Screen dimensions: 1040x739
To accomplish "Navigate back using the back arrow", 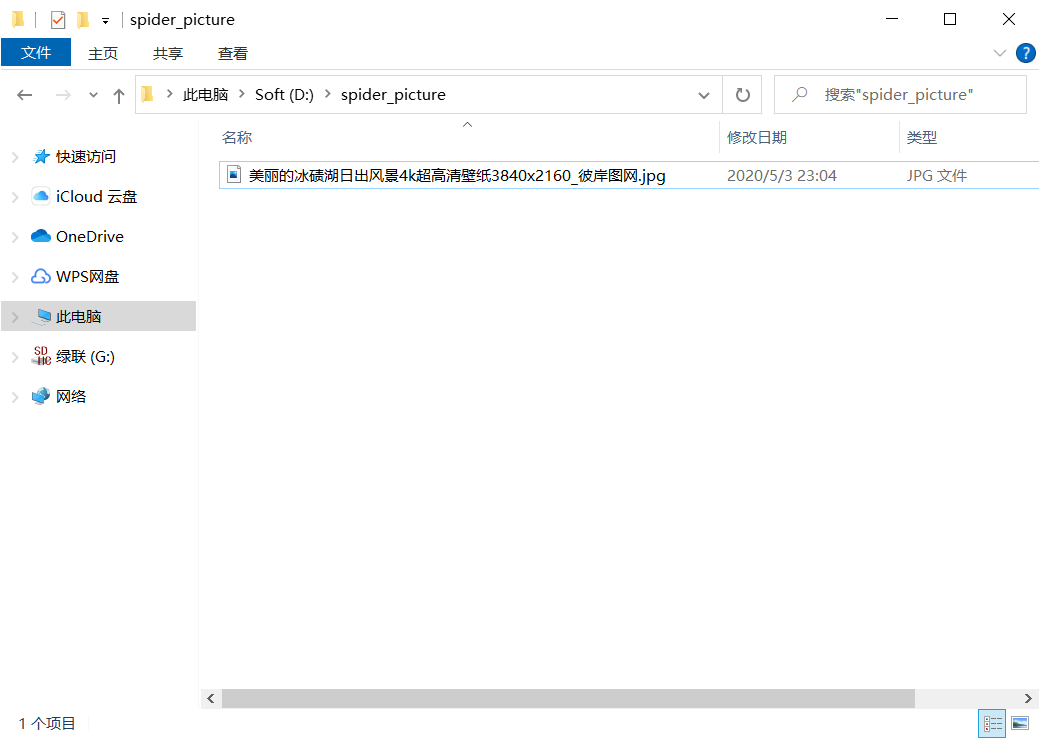I will click(25, 94).
